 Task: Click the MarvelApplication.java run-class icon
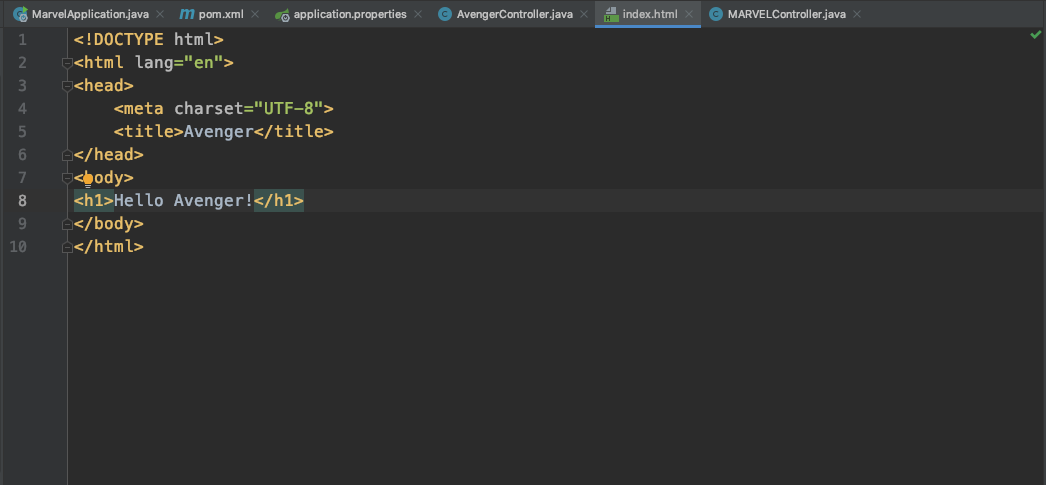pyautogui.click(x=21, y=14)
